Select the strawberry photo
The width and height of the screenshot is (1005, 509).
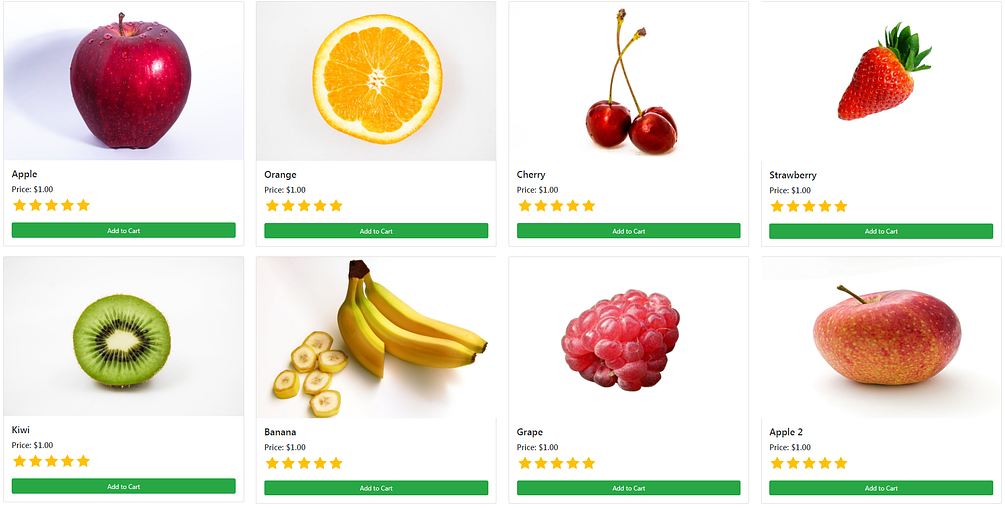coord(881,81)
